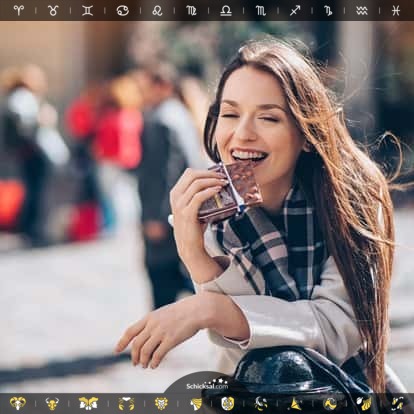Open the golden bull head Taurus illustration
Screen dimensions: 414x414
[52, 403]
